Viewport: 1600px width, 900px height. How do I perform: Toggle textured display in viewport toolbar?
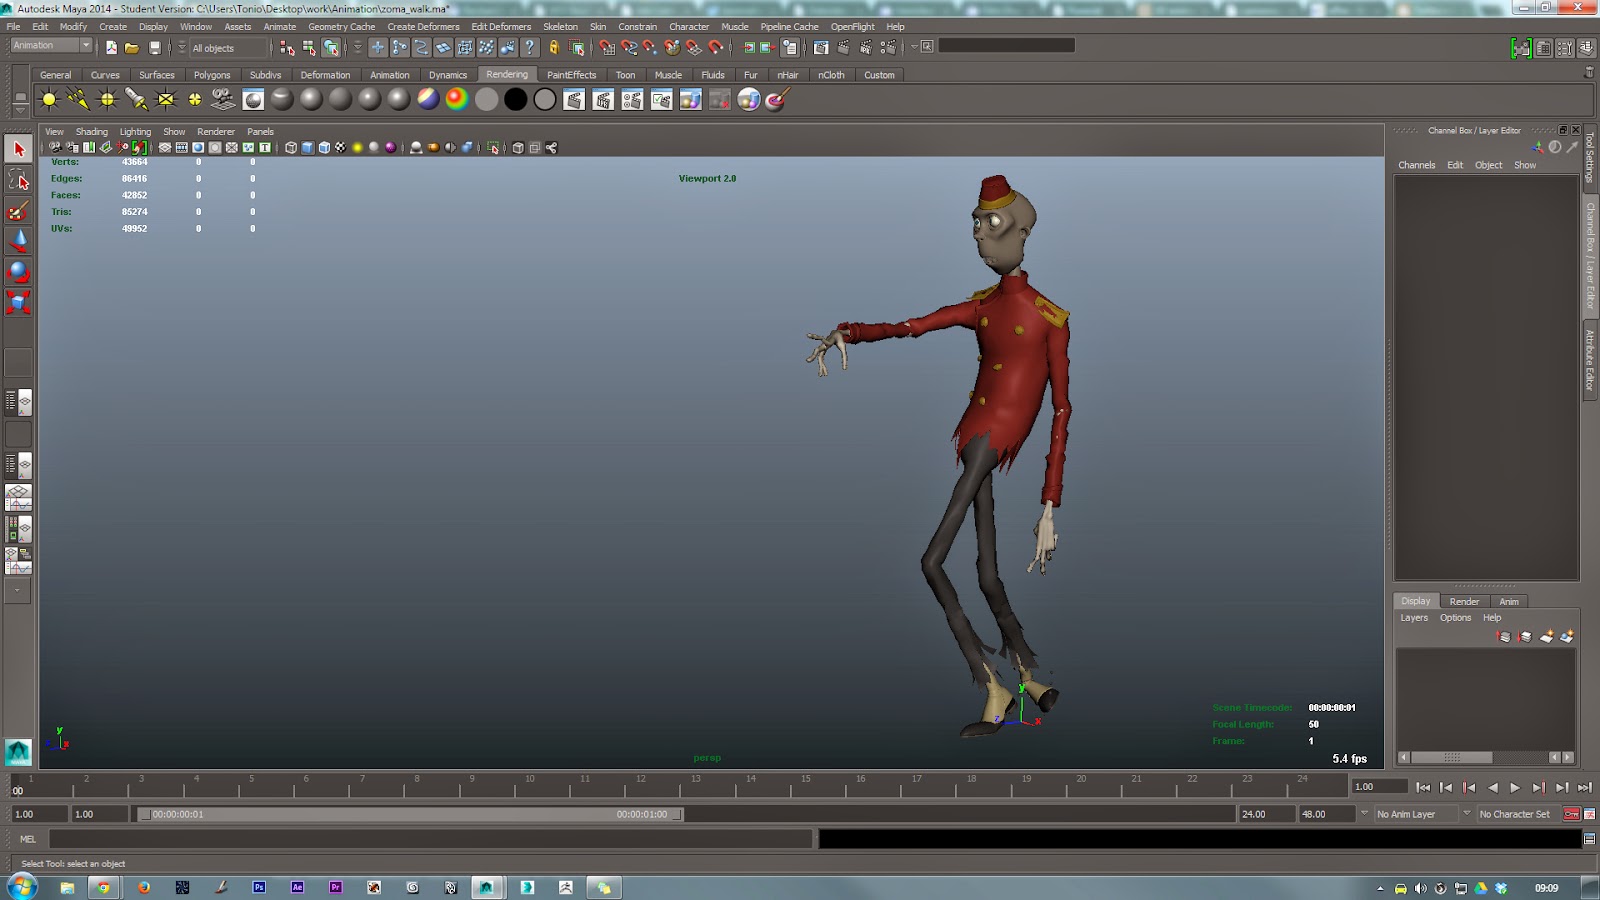pos(340,148)
